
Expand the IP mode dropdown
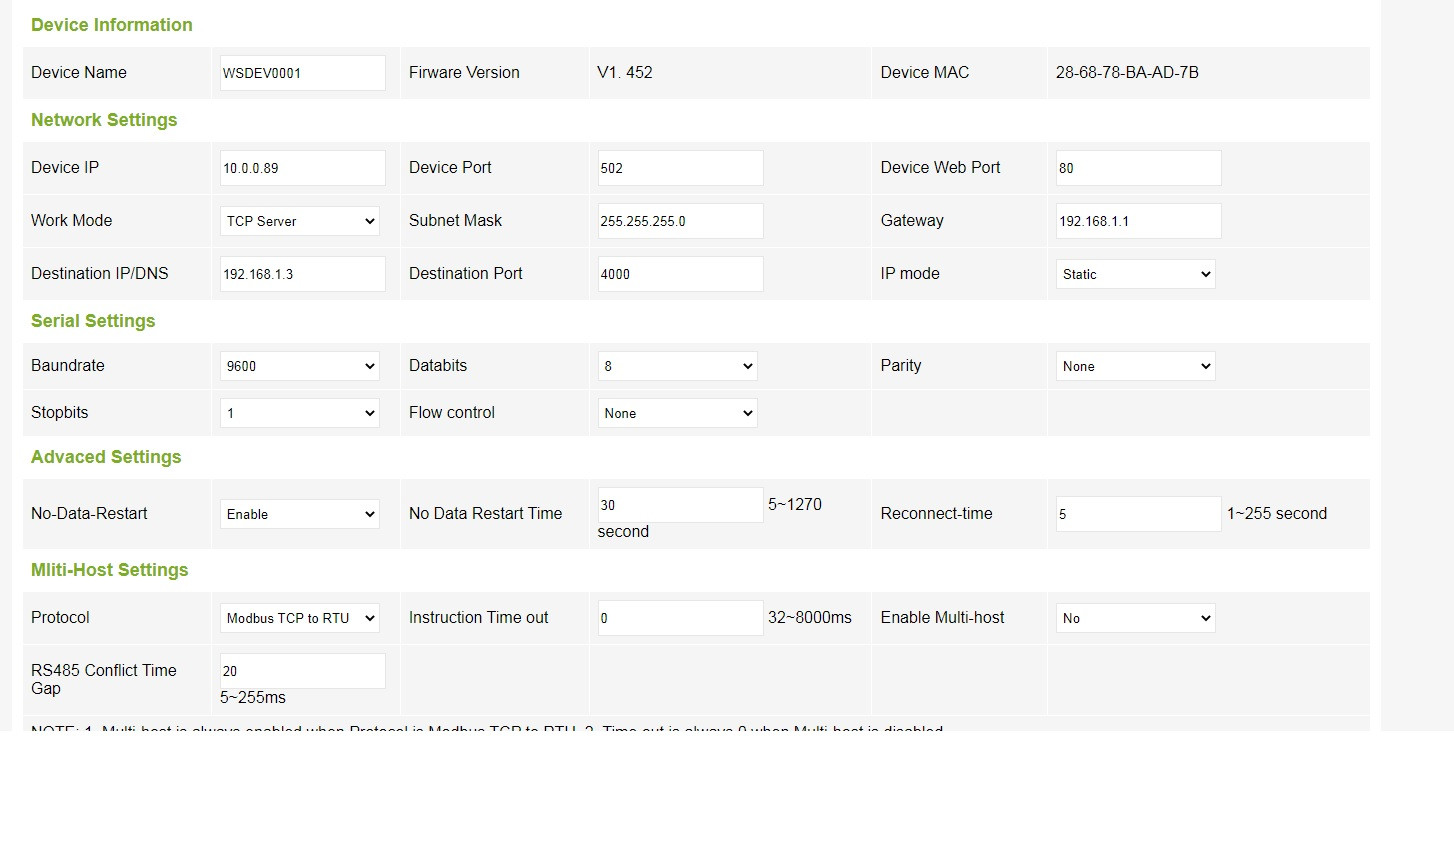1135,274
